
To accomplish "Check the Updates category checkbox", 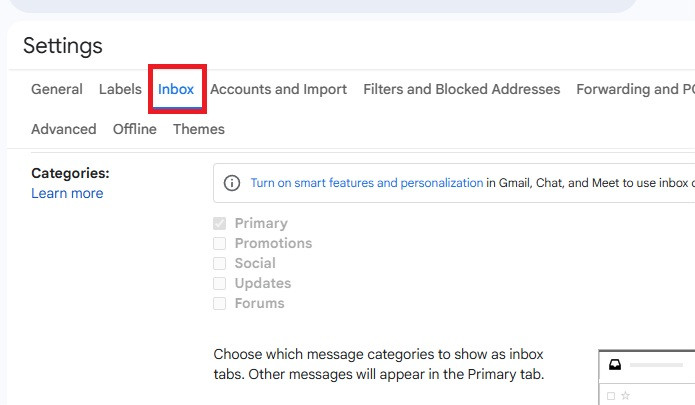I will 219,283.
